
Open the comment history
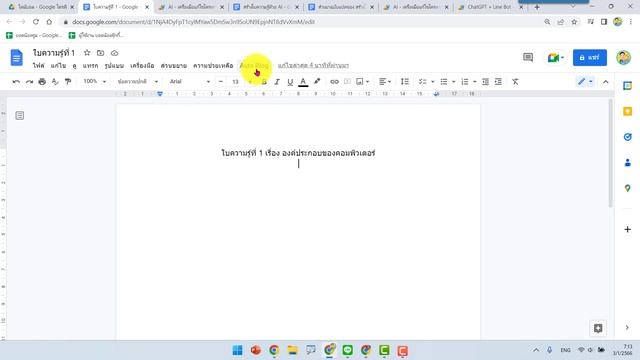528,58
